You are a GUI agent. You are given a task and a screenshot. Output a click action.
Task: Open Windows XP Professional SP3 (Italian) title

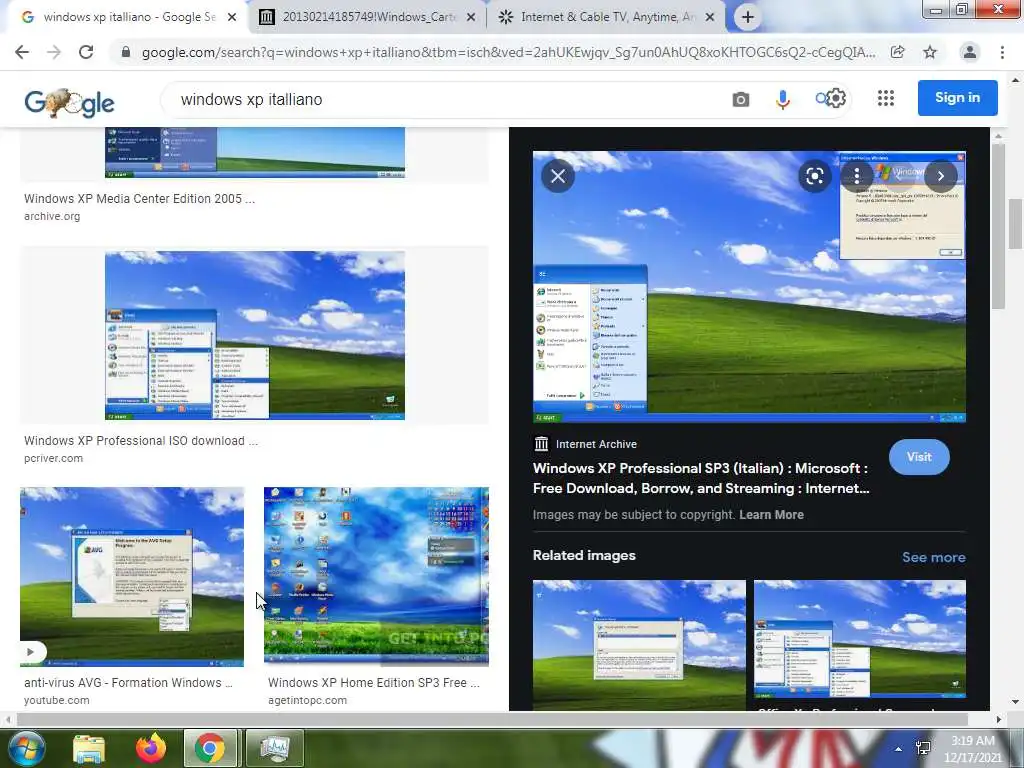[701, 478]
